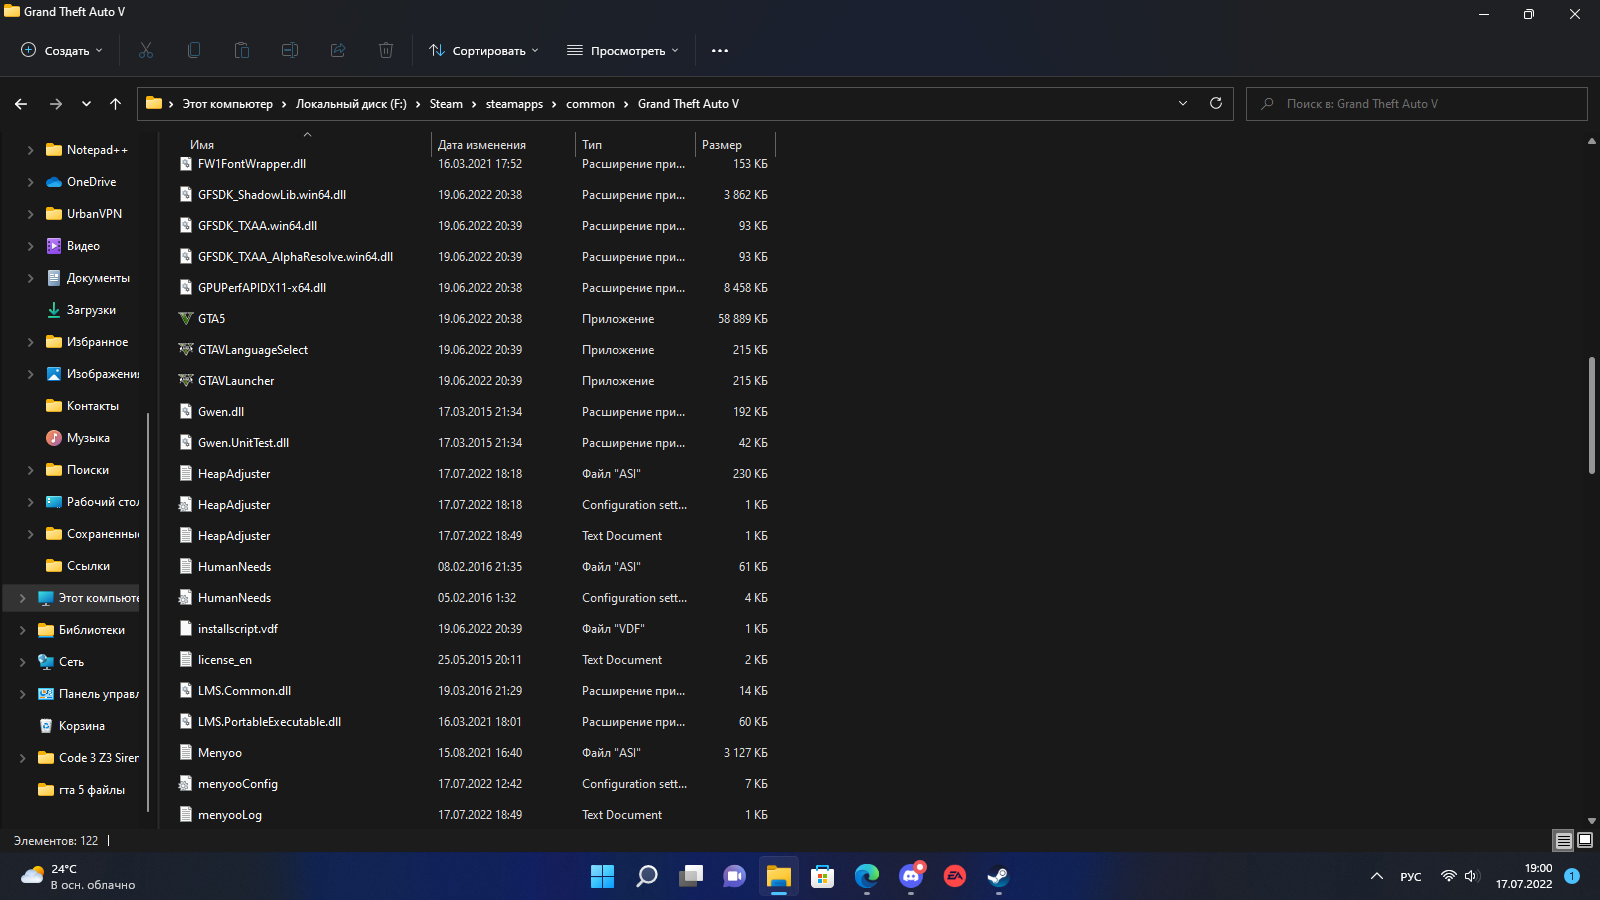Screen dimensions: 1600x900
Task: Click the Copy icon in toolbar
Action: [x=194, y=50]
